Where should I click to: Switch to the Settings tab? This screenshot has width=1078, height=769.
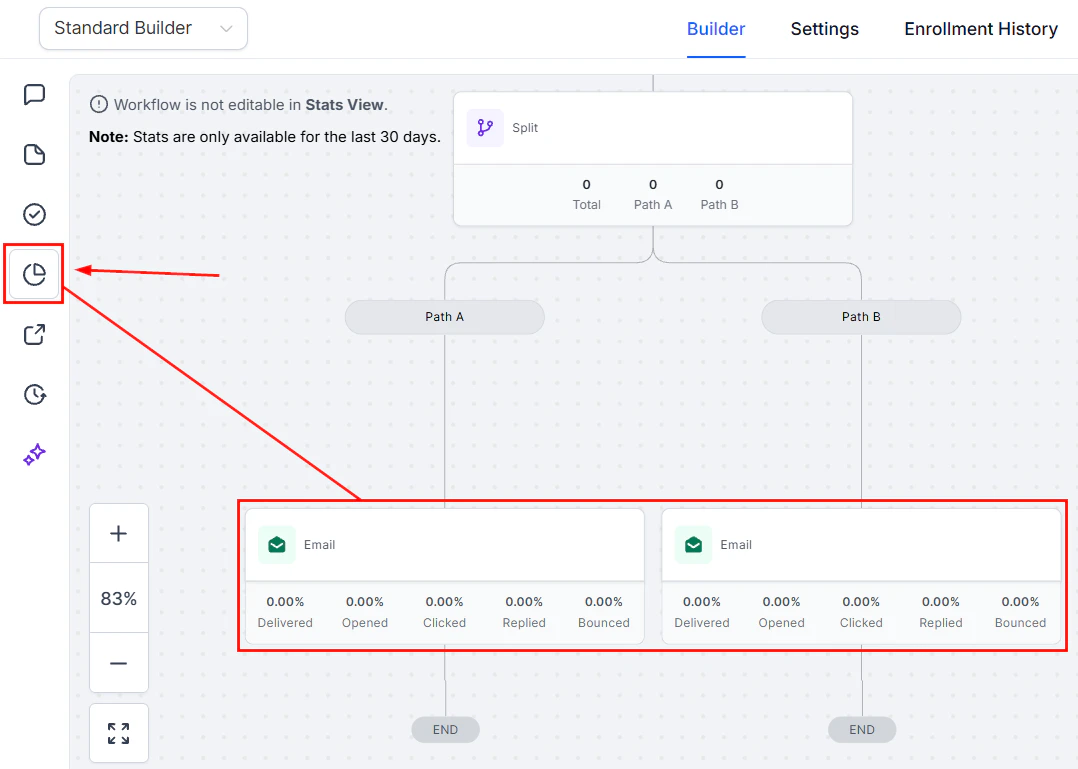pyautogui.click(x=824, y=28)
